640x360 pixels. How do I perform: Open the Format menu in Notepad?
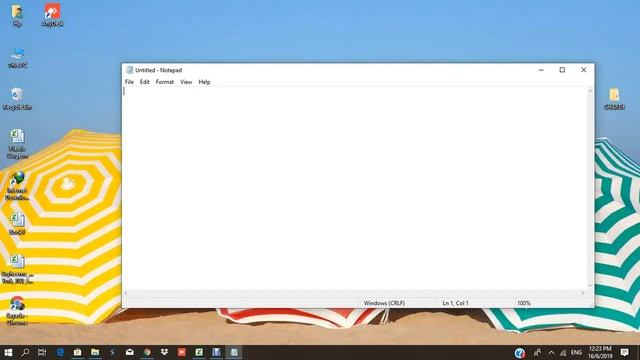[165, 82]
